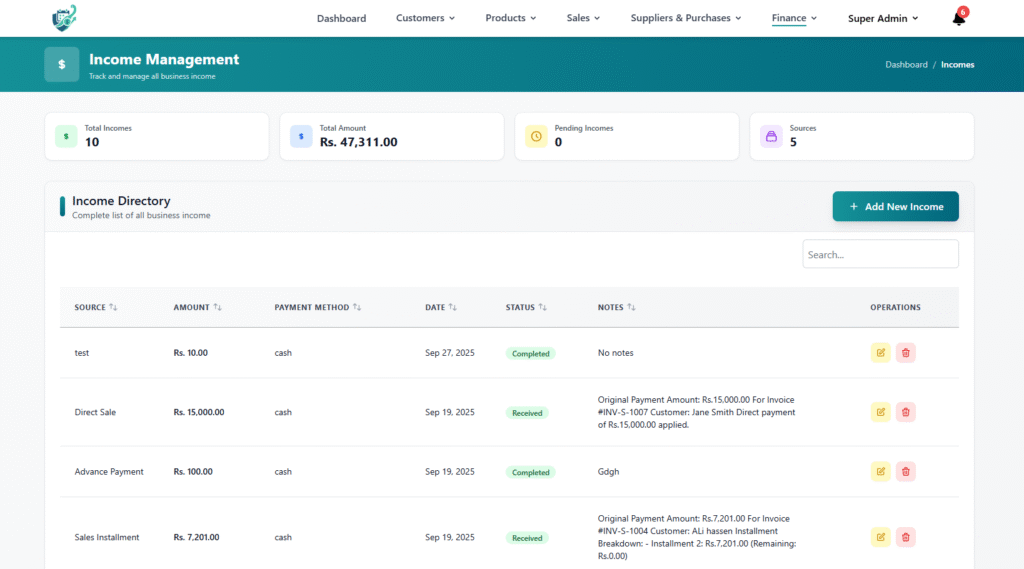Viewport: 1024px width, 569px height.
Task: Edit the 'test' income entry
Action: (880, 353)
